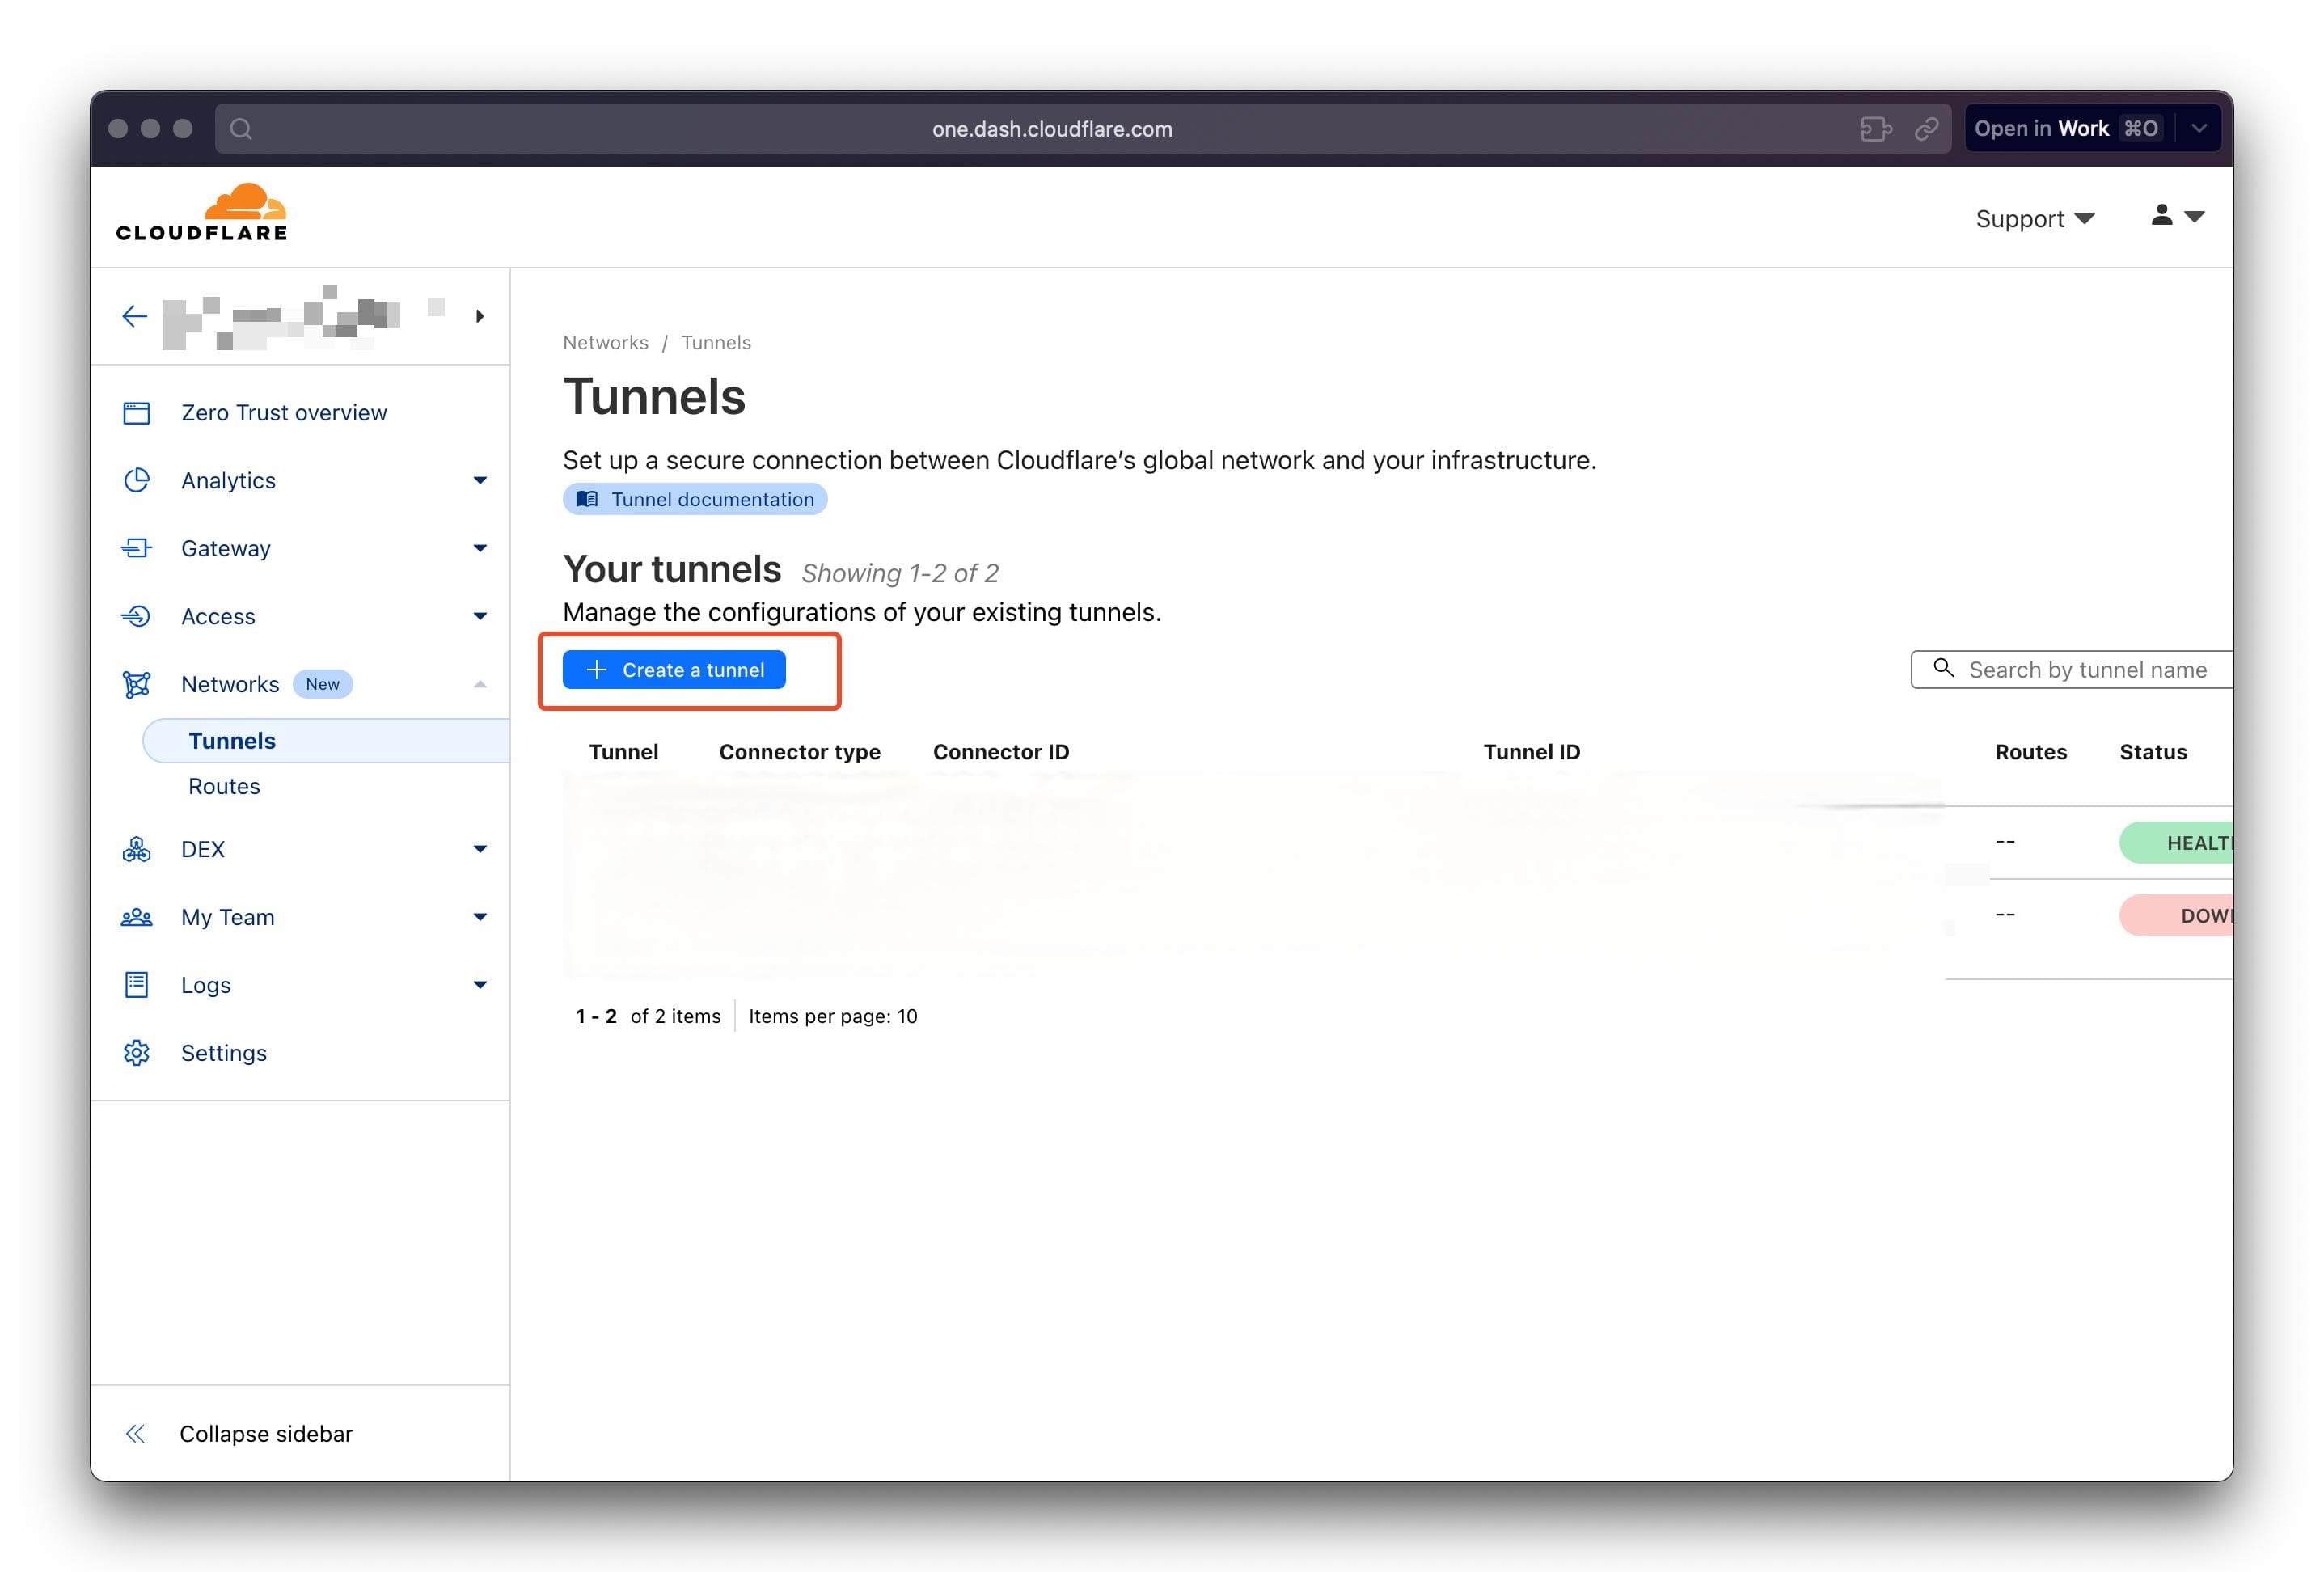Click the Cloudflare logo
This screenshot has height=1572, width=2324.
[201, 212]
